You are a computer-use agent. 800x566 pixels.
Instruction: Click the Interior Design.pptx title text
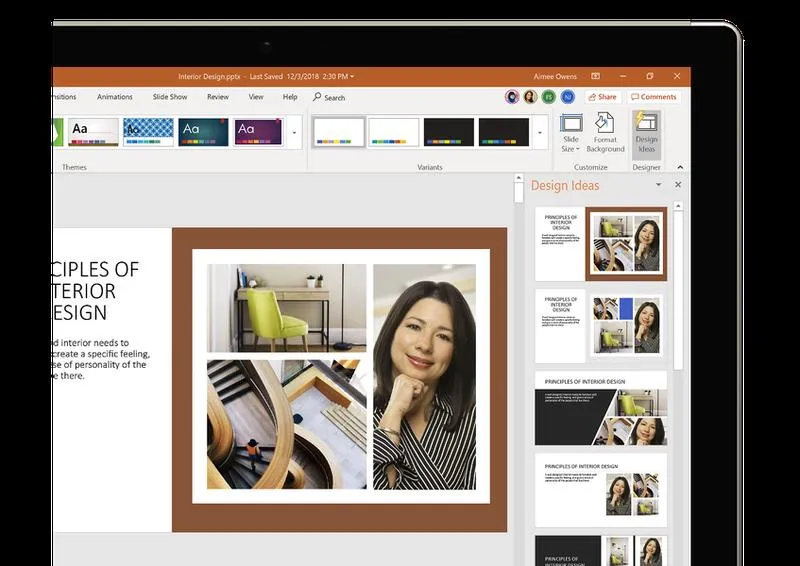[209, 77]
